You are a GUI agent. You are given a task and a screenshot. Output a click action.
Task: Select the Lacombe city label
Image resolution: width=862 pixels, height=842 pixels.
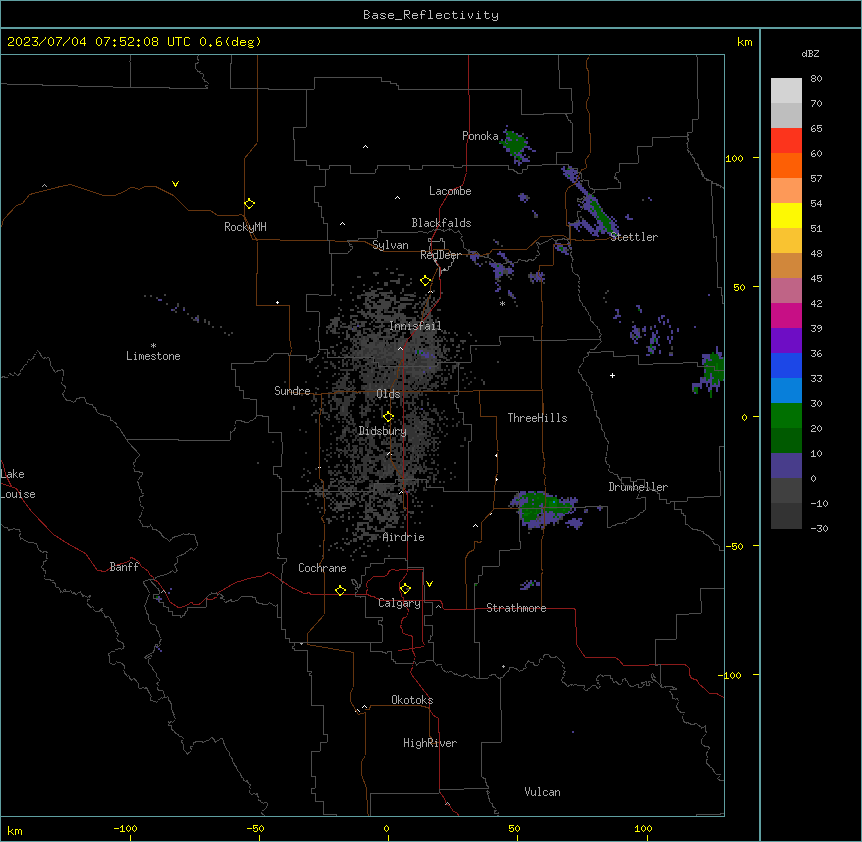(450, 191)
